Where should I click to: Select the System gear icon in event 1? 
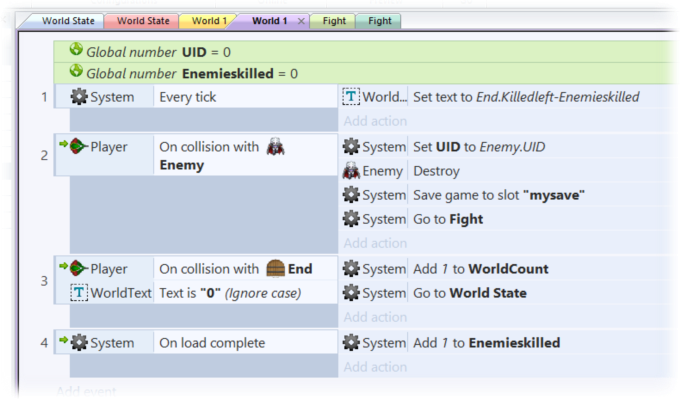coord(79,97)
